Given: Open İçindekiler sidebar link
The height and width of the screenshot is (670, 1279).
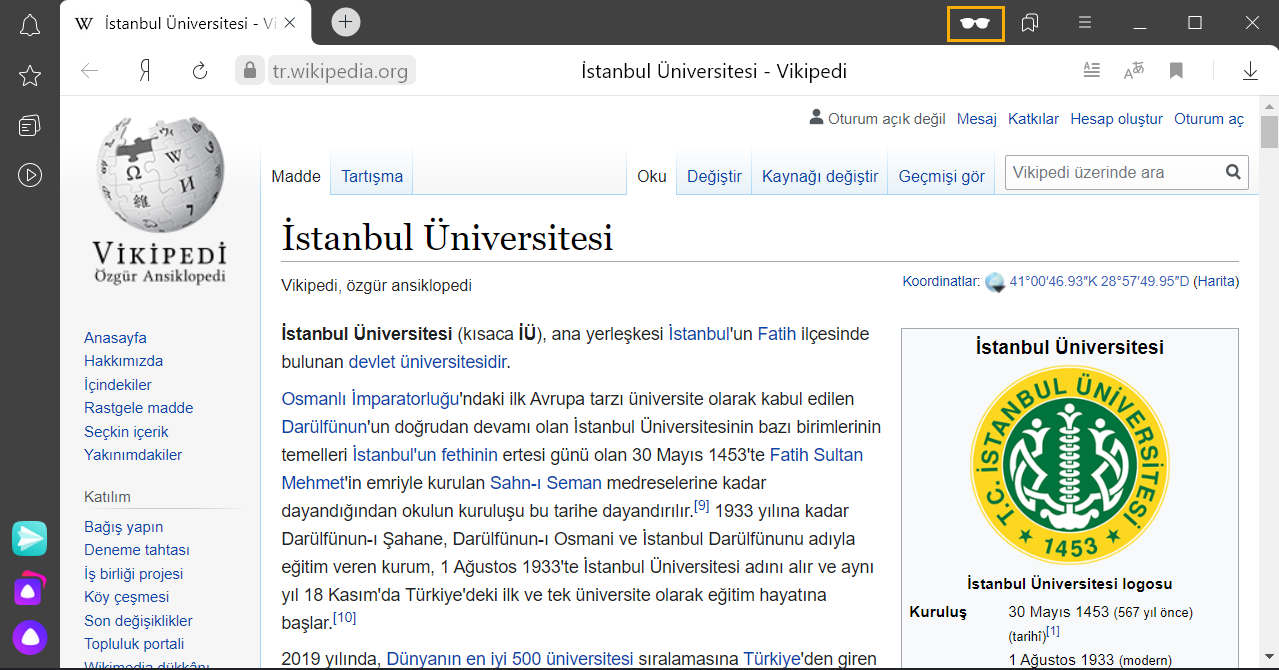Looking at the screenshot, I should (x=118, y=385).
